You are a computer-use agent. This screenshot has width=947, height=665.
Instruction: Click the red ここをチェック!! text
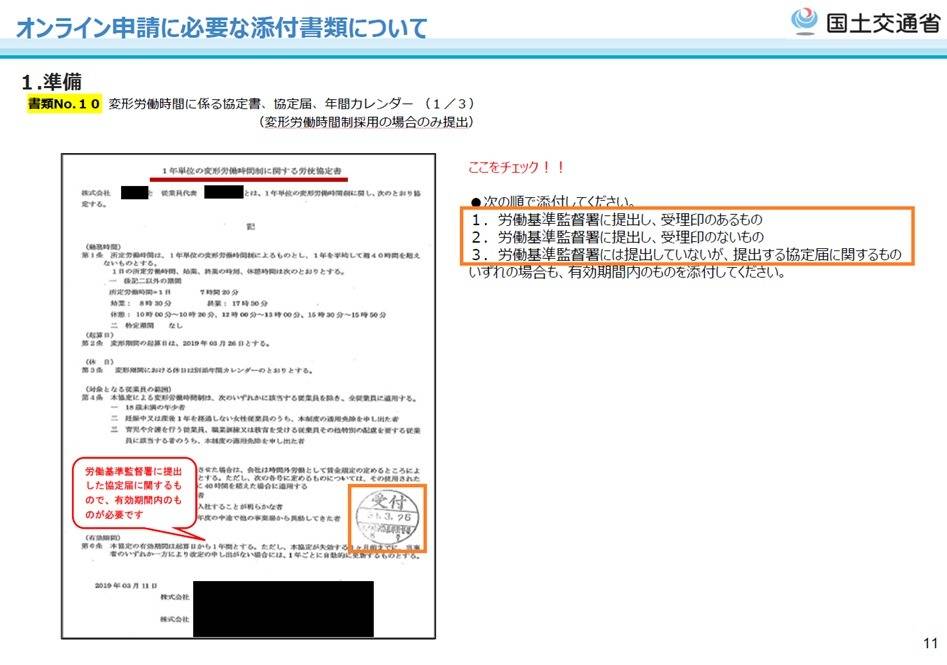pos(518,167)
